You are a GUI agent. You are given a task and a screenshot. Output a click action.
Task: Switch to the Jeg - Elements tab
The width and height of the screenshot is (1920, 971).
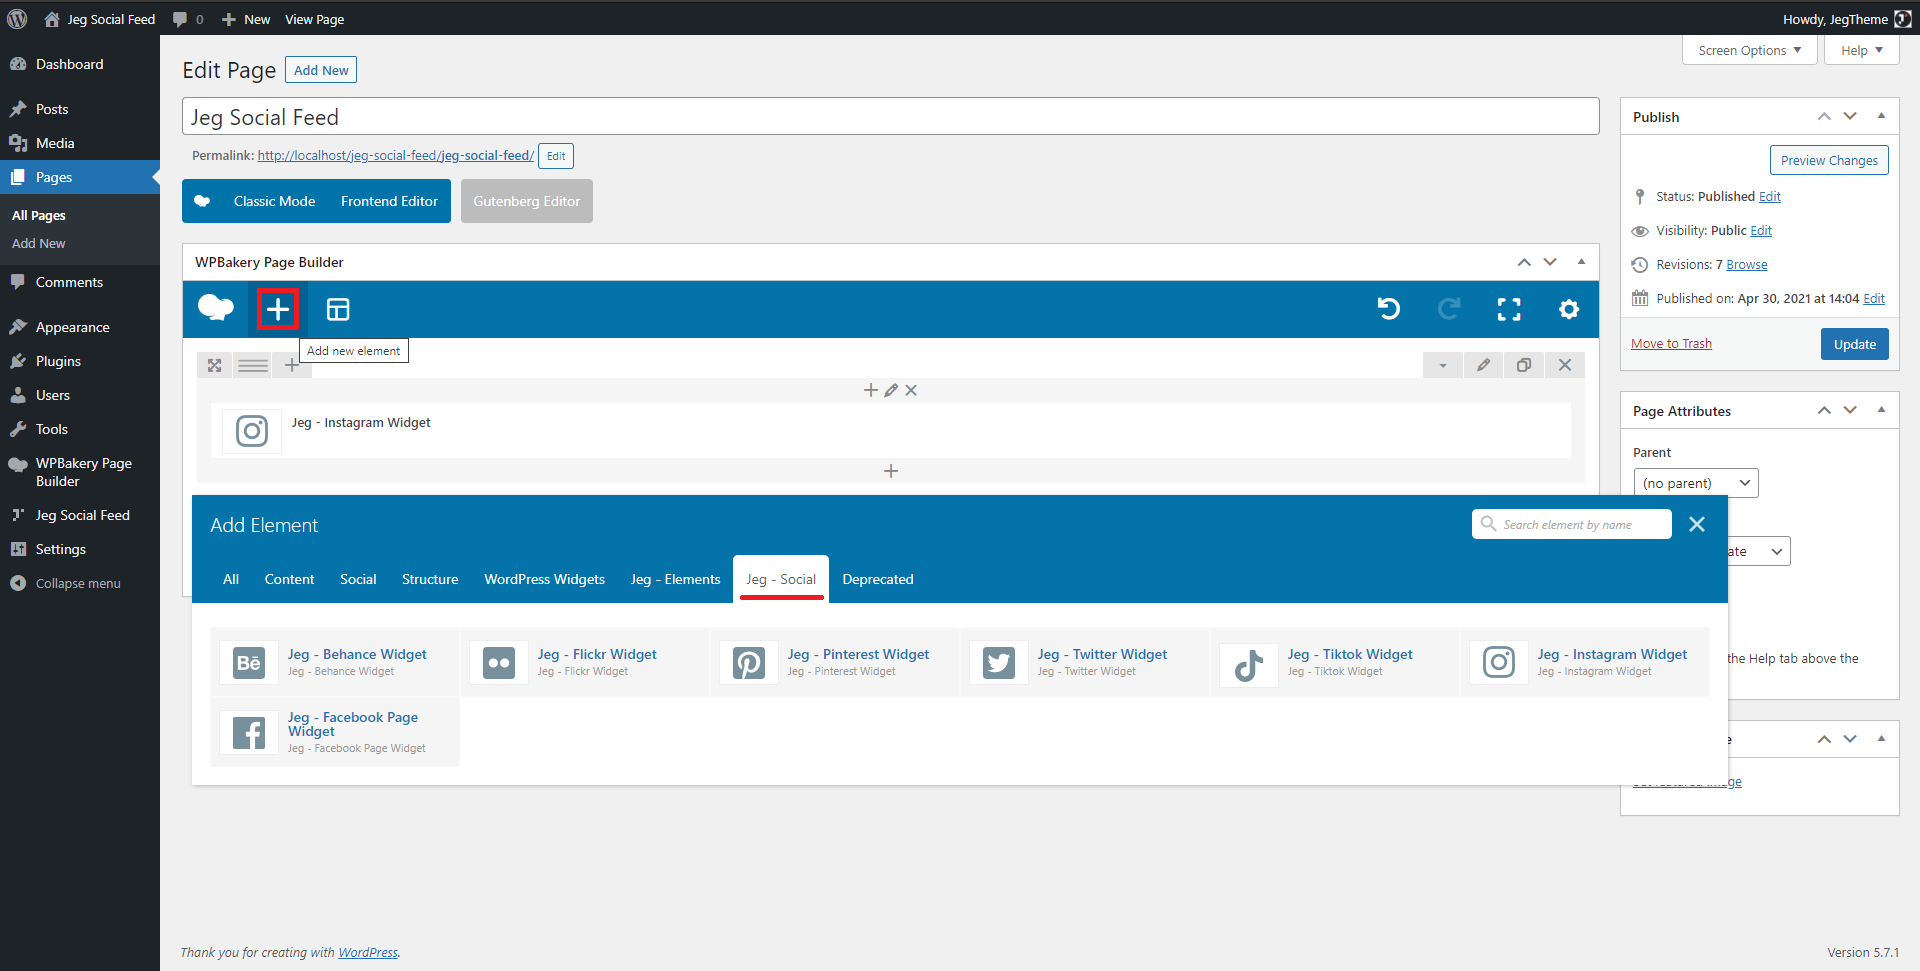pos(675,579)
